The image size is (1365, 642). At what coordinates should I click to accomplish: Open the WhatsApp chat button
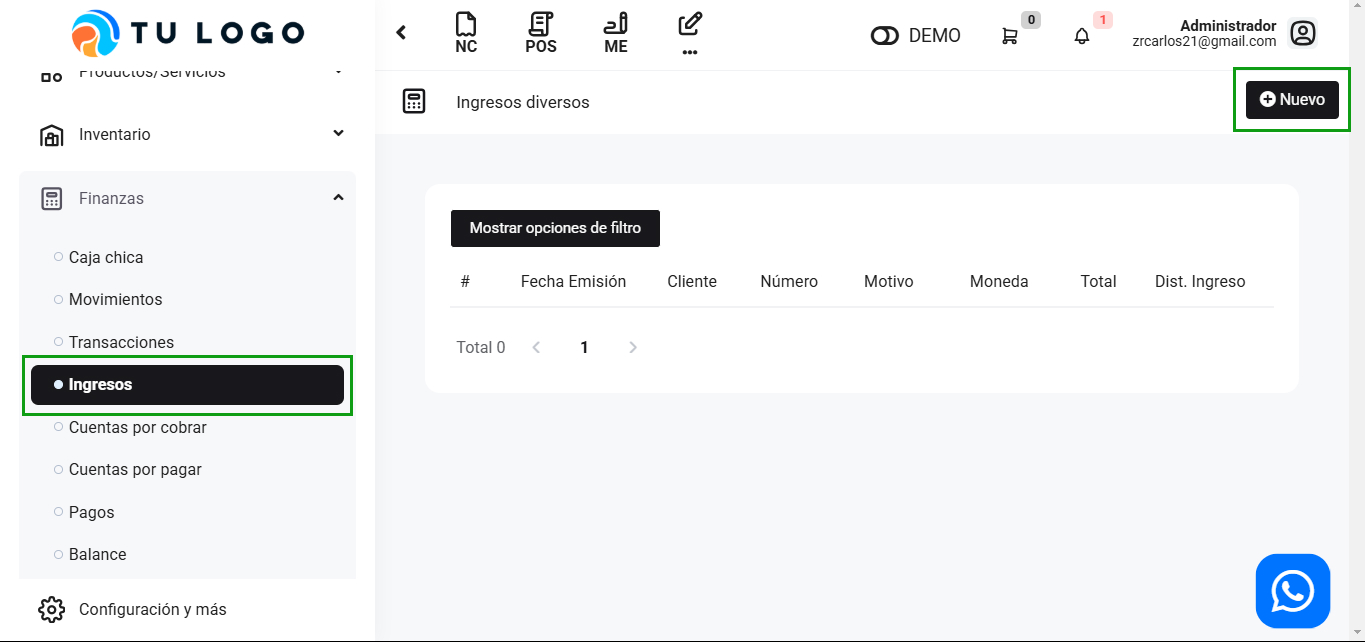click(x=1292, y=591)
